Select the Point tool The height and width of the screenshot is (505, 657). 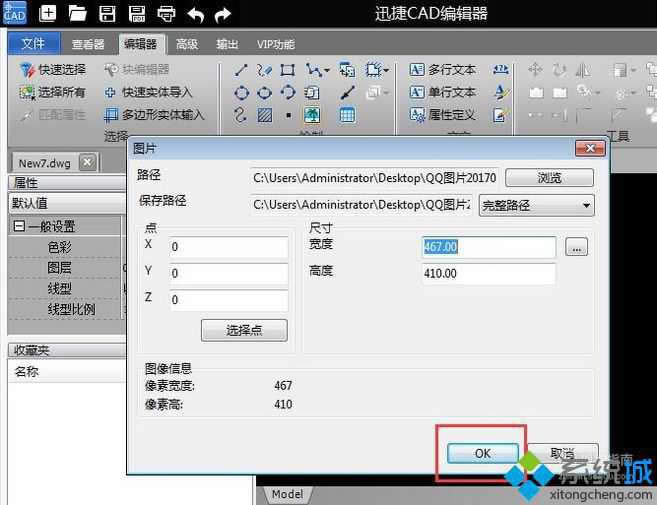click(288, 115)
